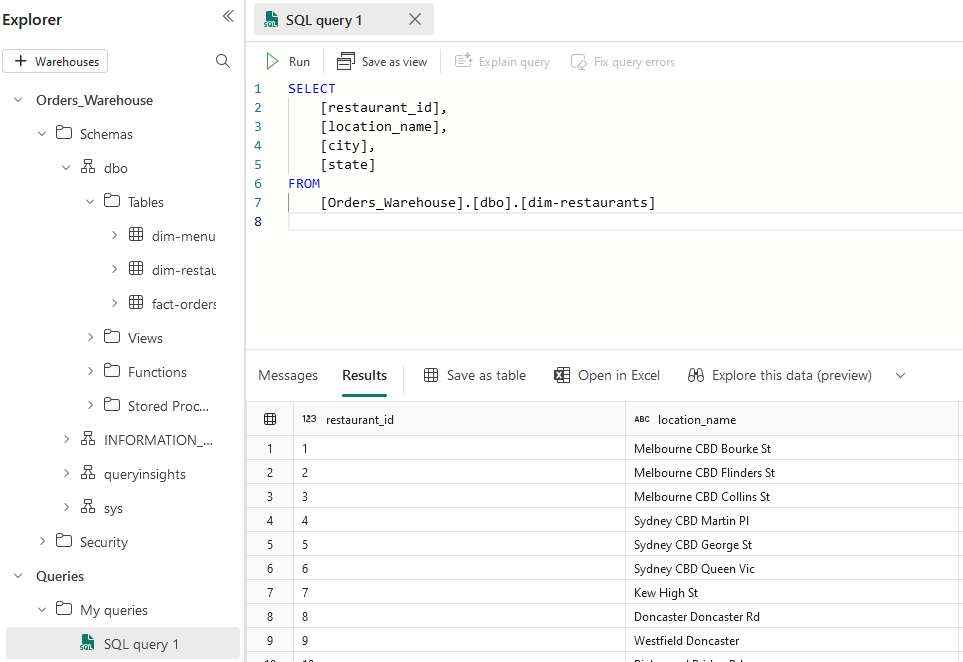The image size is (963, 662).
Task: Collapse the Orders_Warehouse node
Action: coord(18,99)
